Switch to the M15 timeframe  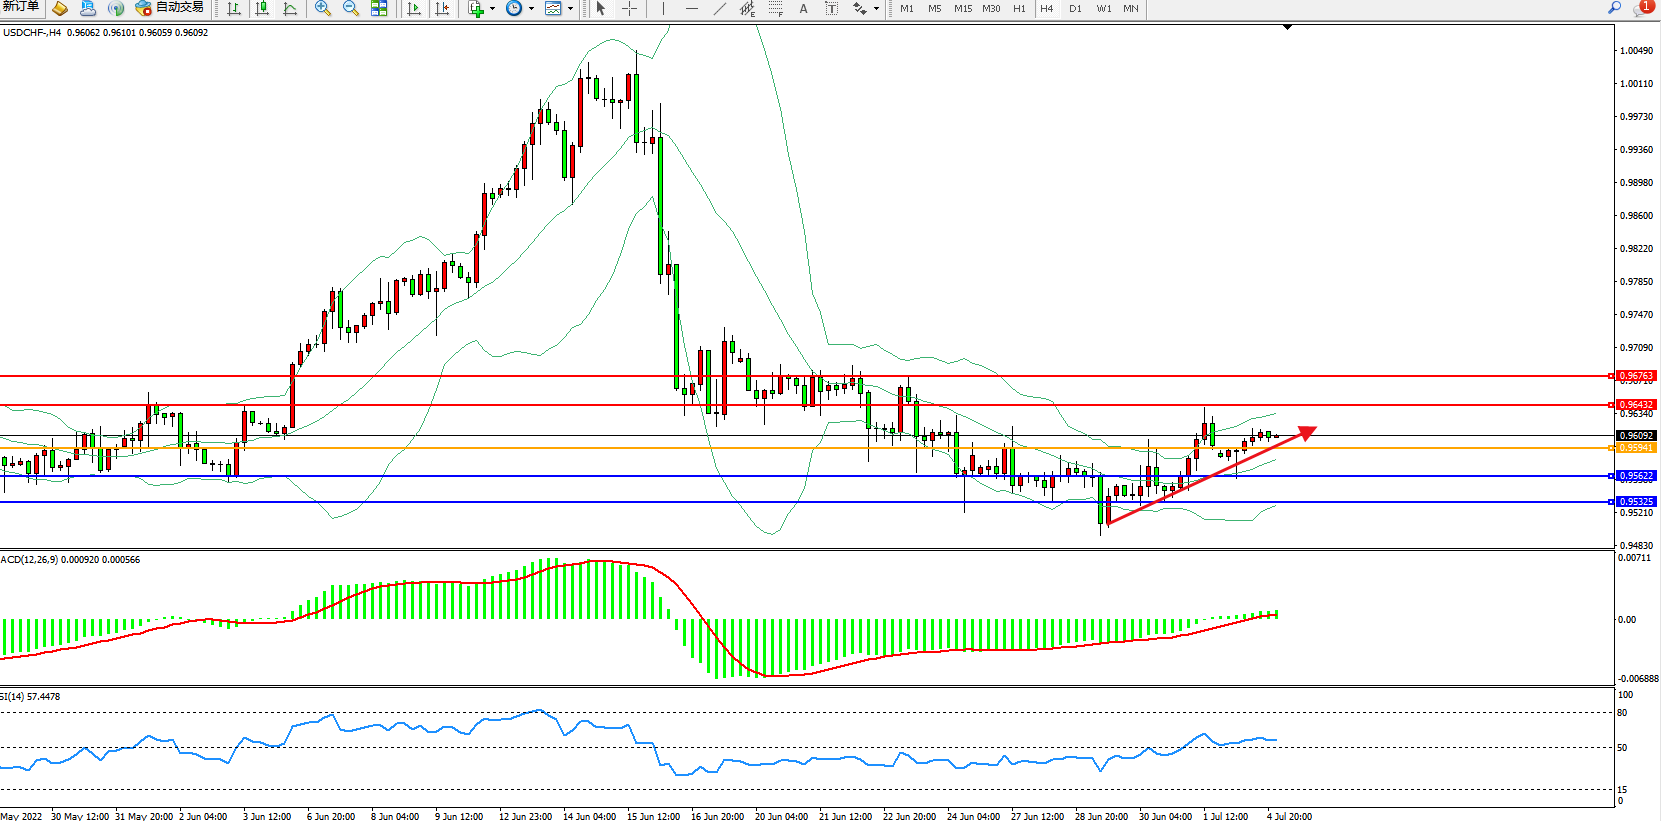[963, 8]
